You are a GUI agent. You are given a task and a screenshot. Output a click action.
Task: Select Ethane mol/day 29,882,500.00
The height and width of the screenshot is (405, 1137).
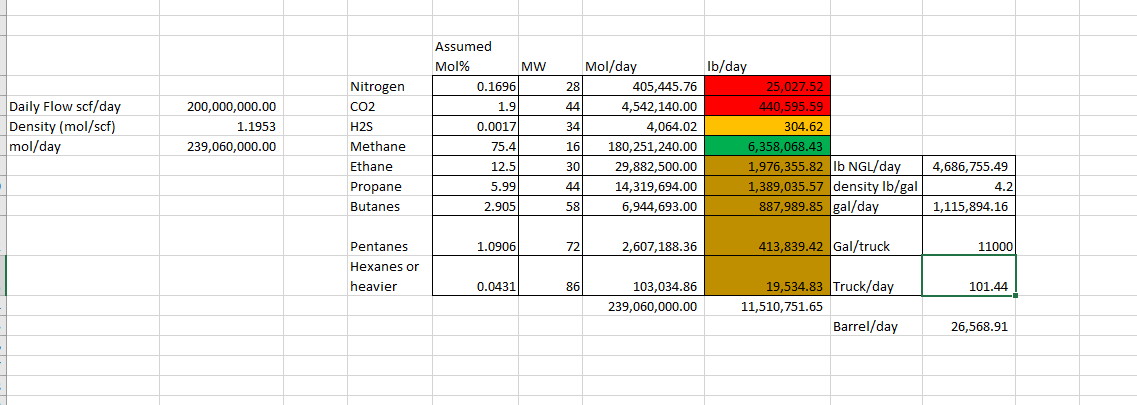(643, 167)
